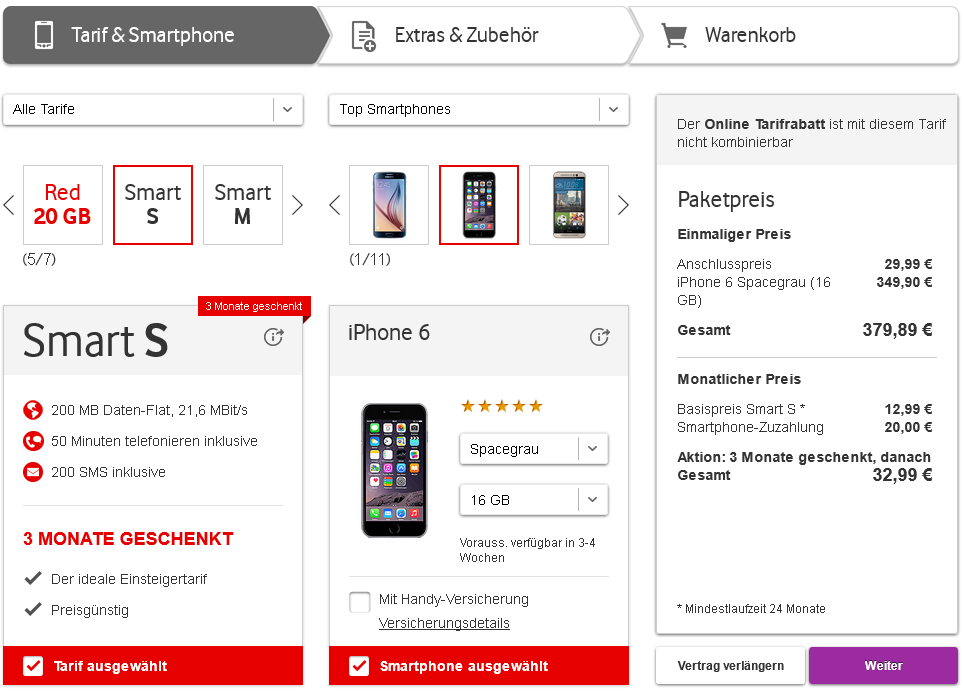The image size is (964, 694).
Task: Click the Extras document icon
Action: coord(363,36)
